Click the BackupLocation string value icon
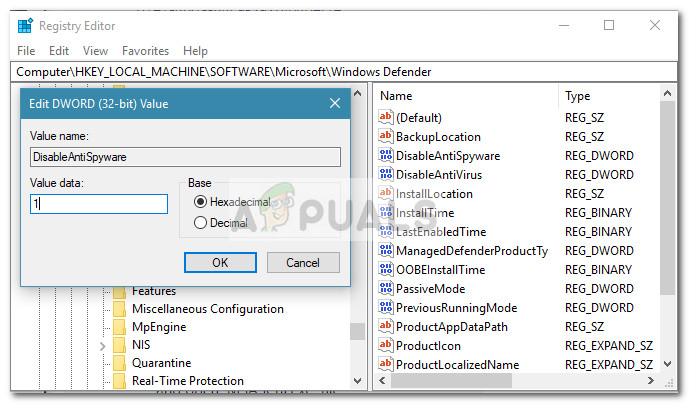This screenshot has width=689, height=404. [385, 136]
